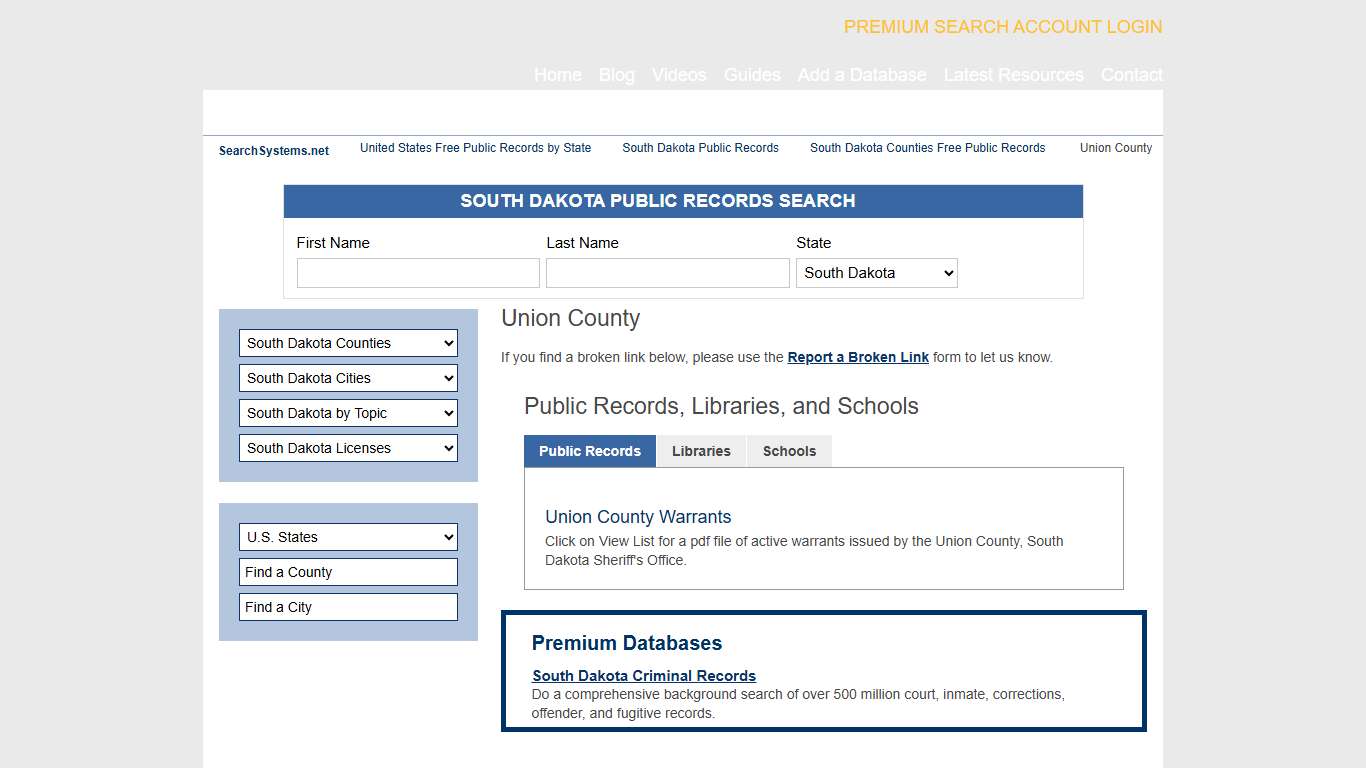This screenshot has height=768, width=1366.
Task: Open the Find a County selector
Action: coord(347,571)
